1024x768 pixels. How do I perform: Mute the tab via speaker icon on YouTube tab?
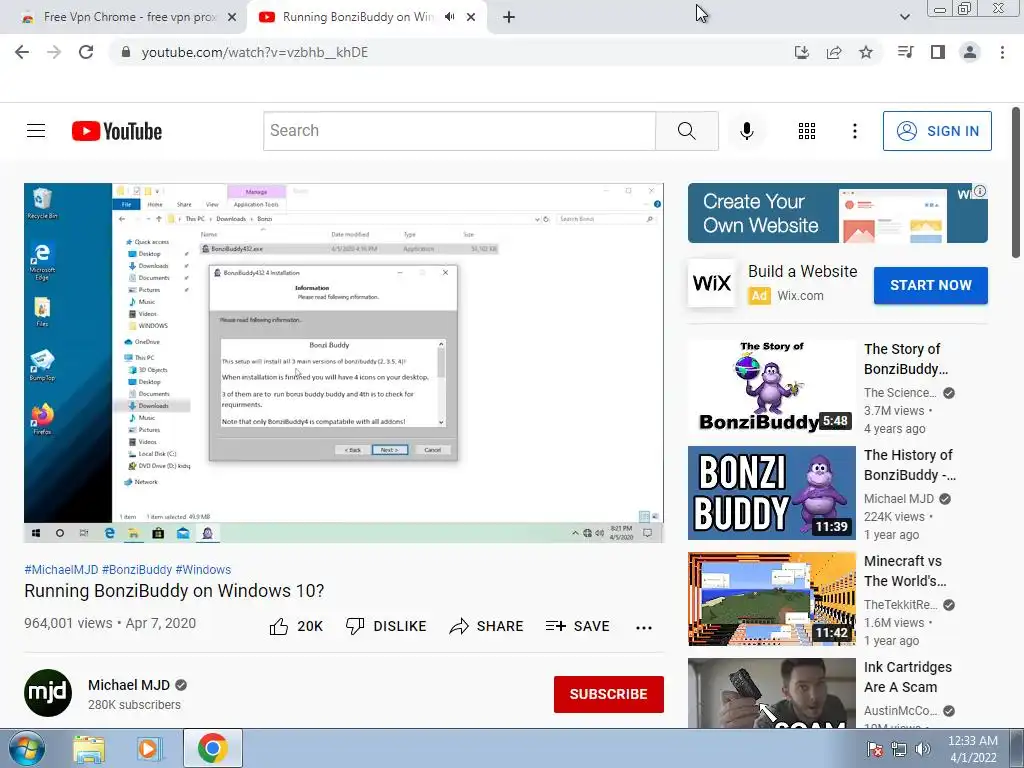pos(449,17)
